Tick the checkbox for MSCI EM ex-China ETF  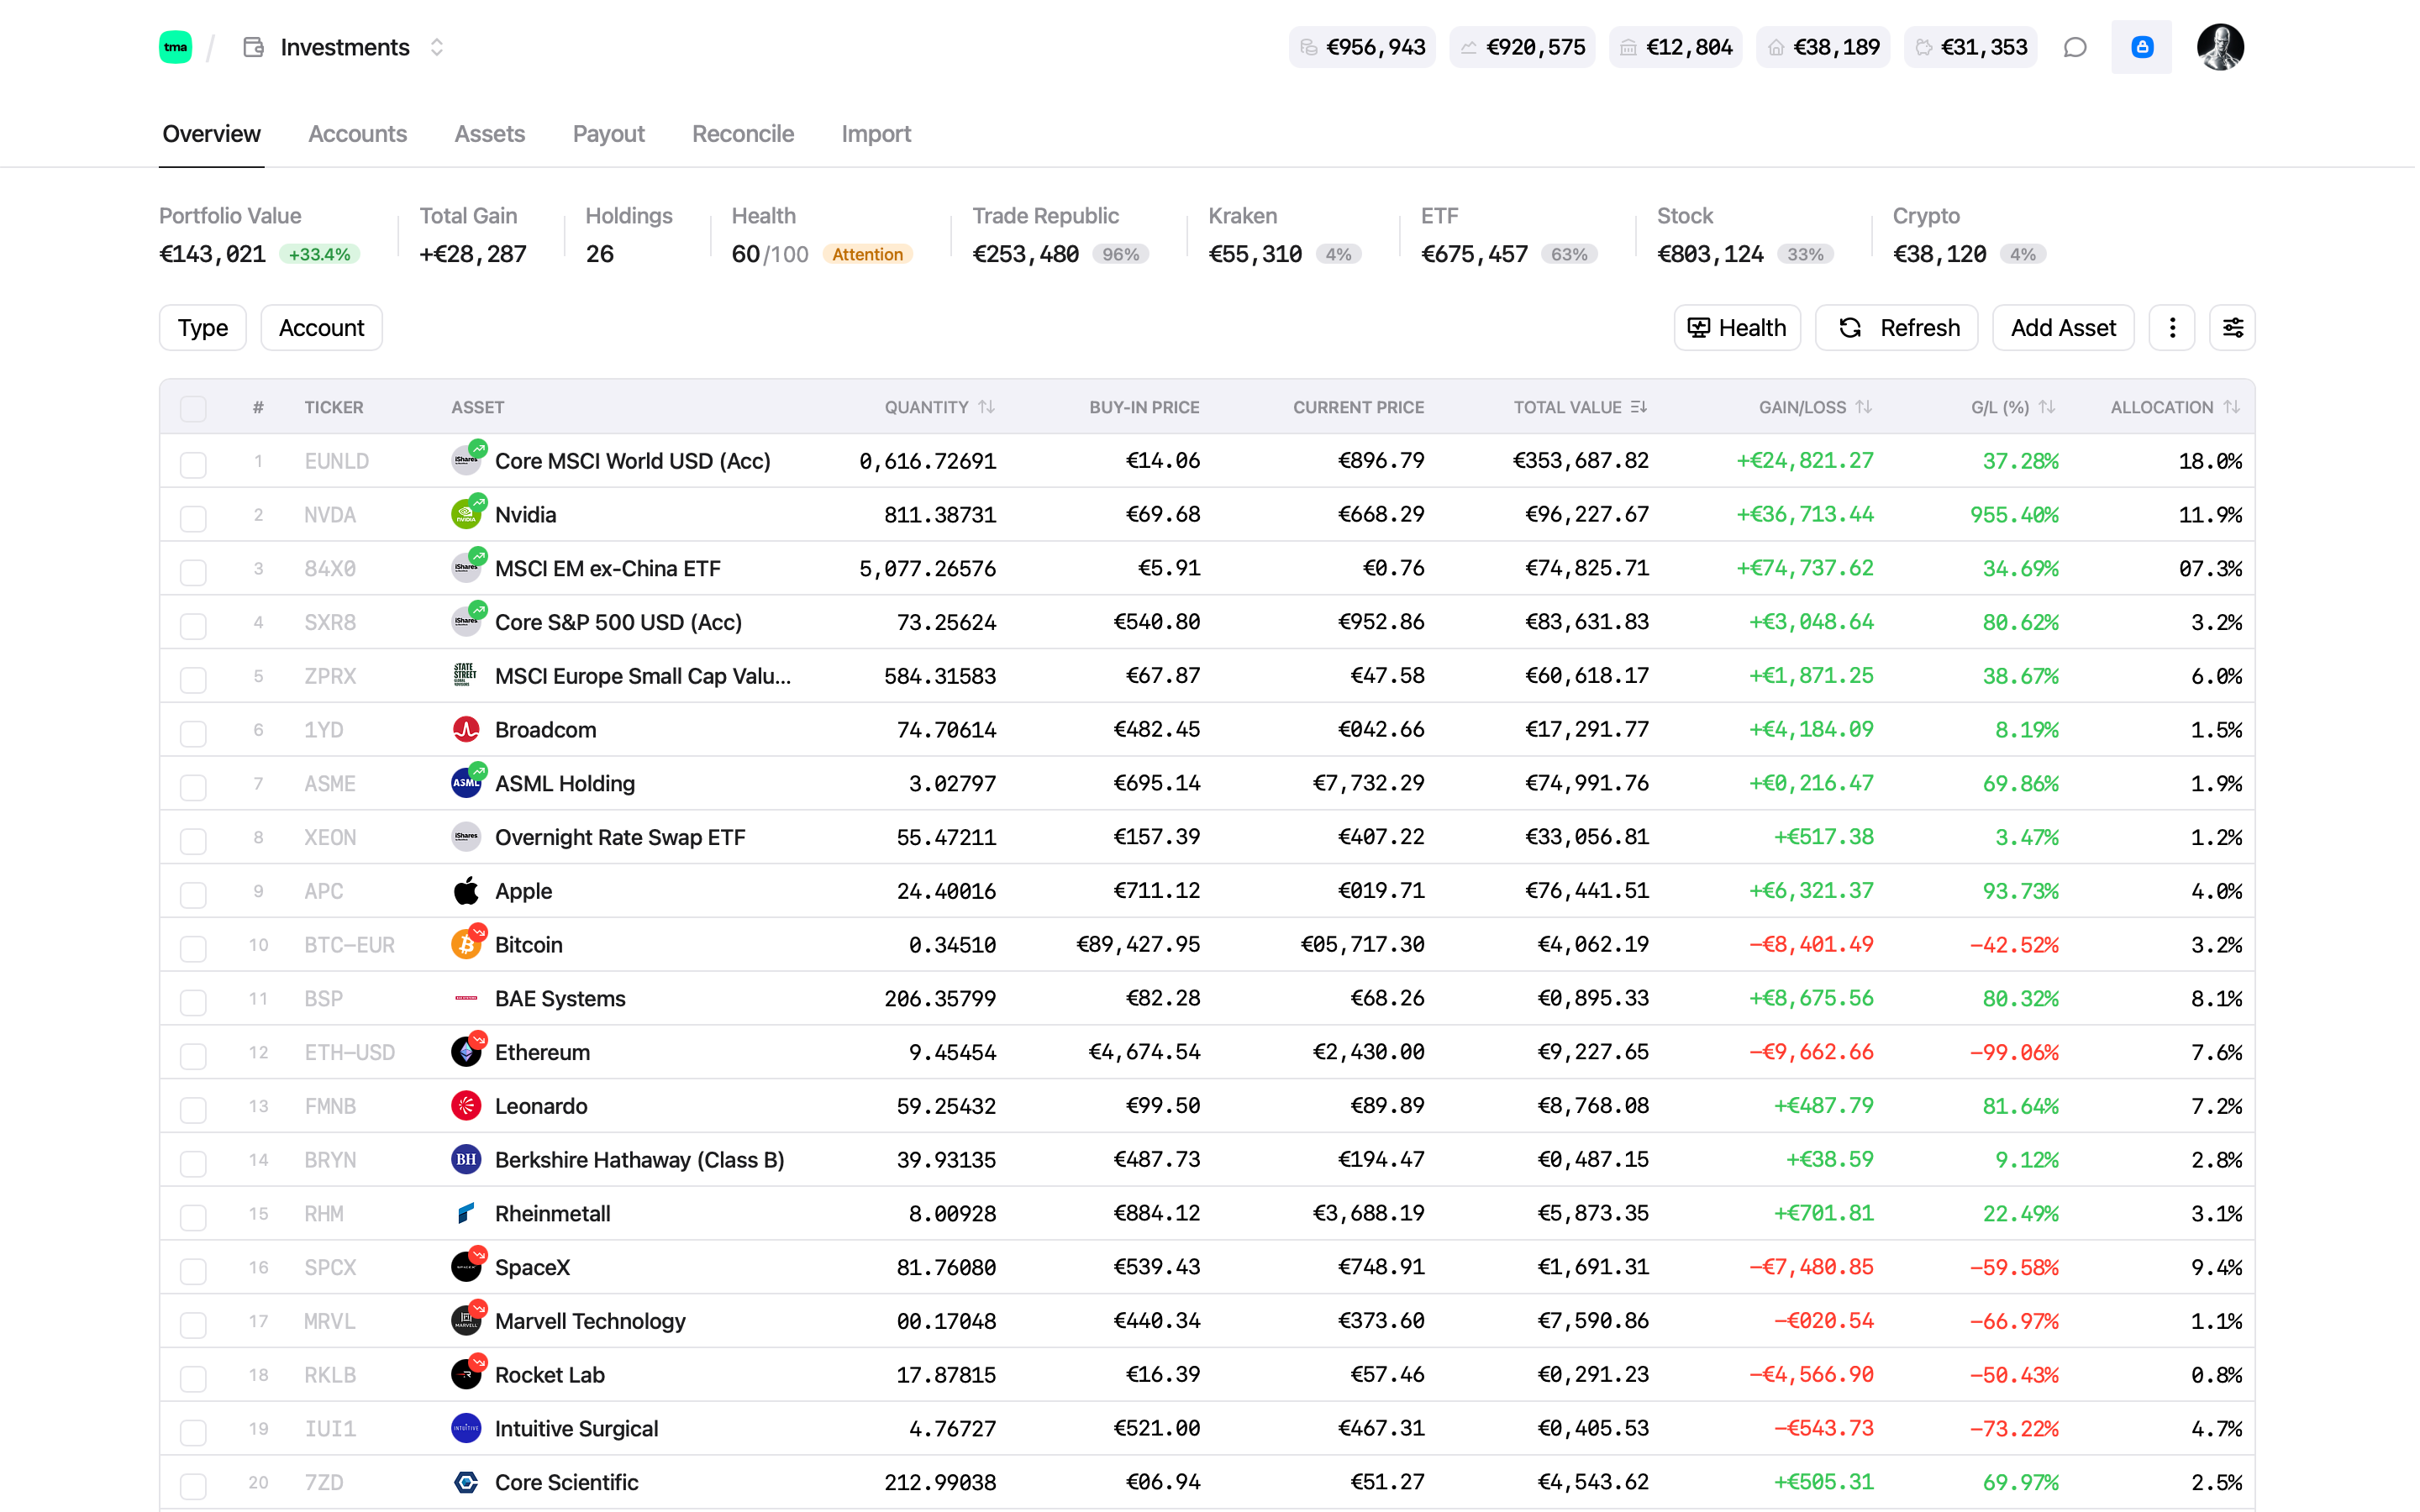(x=193, y=571)
